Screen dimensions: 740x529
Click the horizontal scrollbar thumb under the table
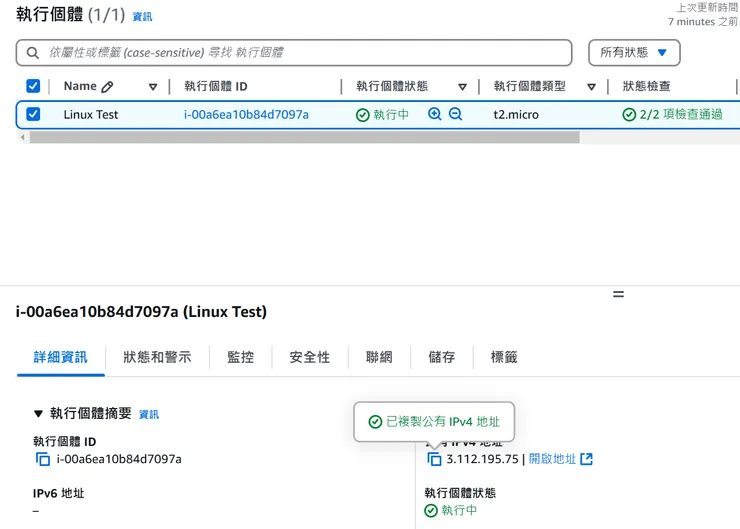pyautogui.click(x=304, y=137)
